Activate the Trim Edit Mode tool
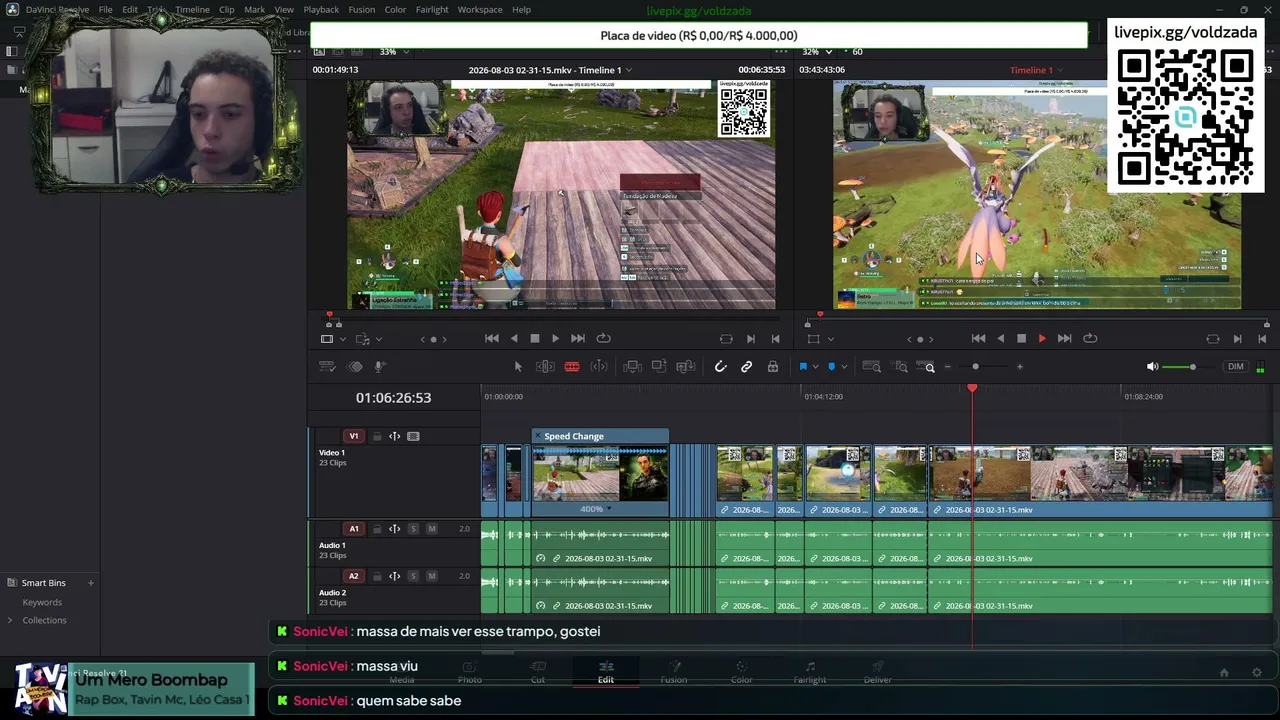 545,367
